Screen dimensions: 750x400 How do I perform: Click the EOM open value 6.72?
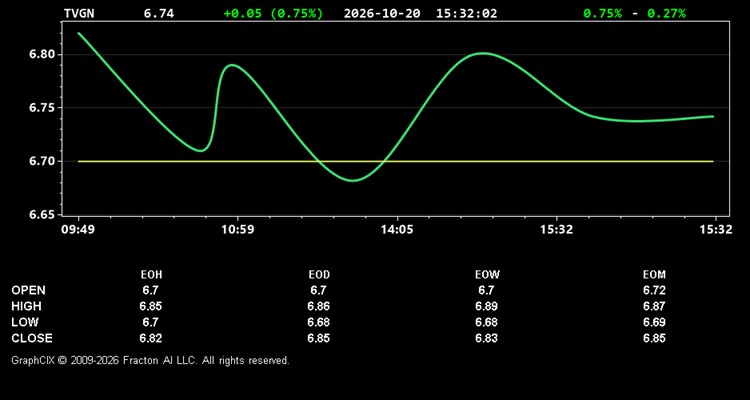coord(654,290)
